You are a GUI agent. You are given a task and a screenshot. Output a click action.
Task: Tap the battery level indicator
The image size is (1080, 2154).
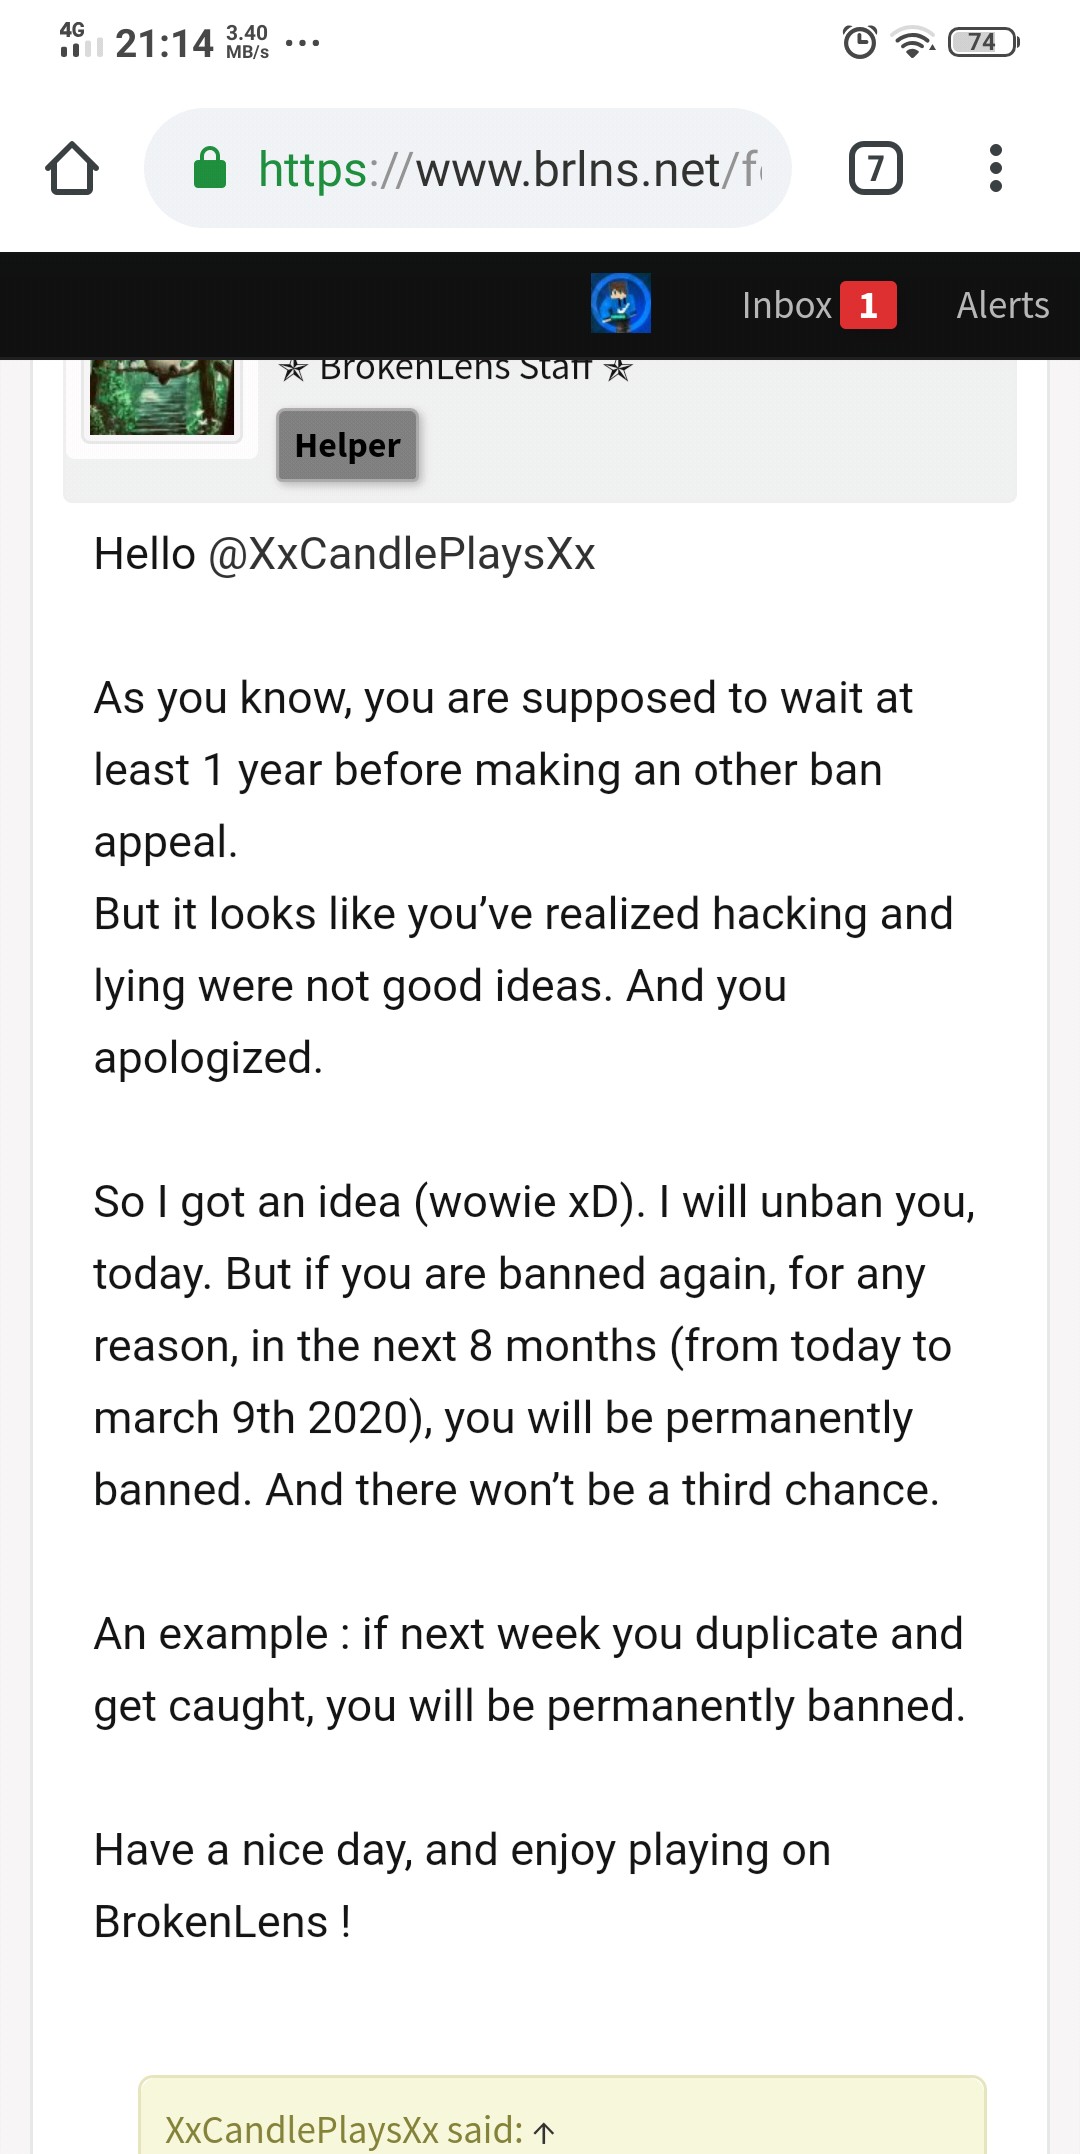tap(984, 42)
